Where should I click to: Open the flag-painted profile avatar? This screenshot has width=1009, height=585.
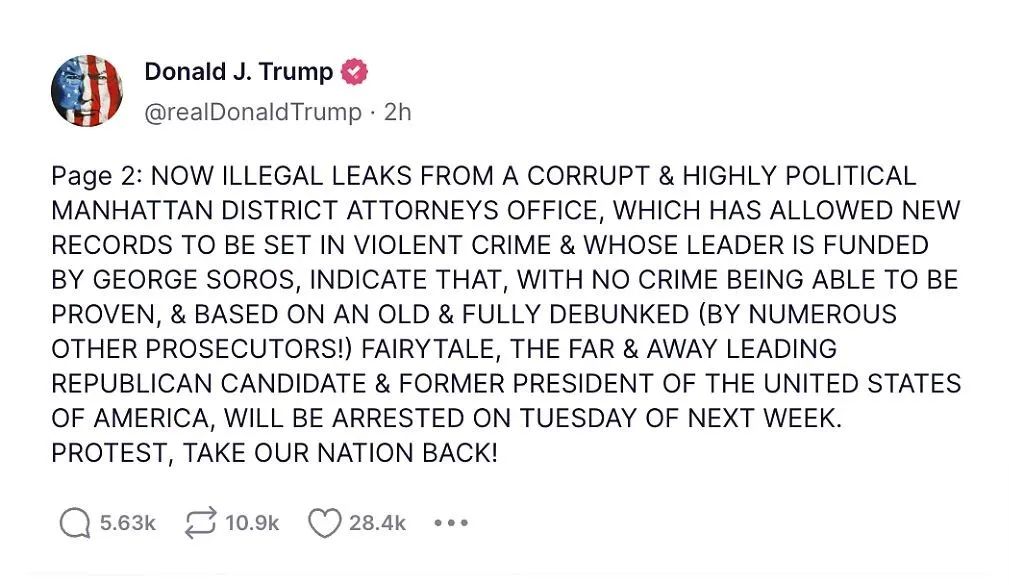87,90
